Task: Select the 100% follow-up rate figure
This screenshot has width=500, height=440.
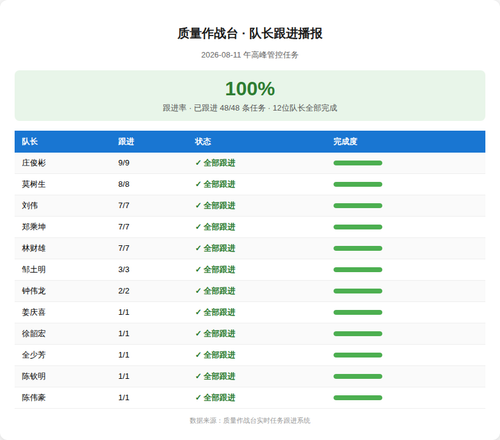Action: (x=250, y=89)
